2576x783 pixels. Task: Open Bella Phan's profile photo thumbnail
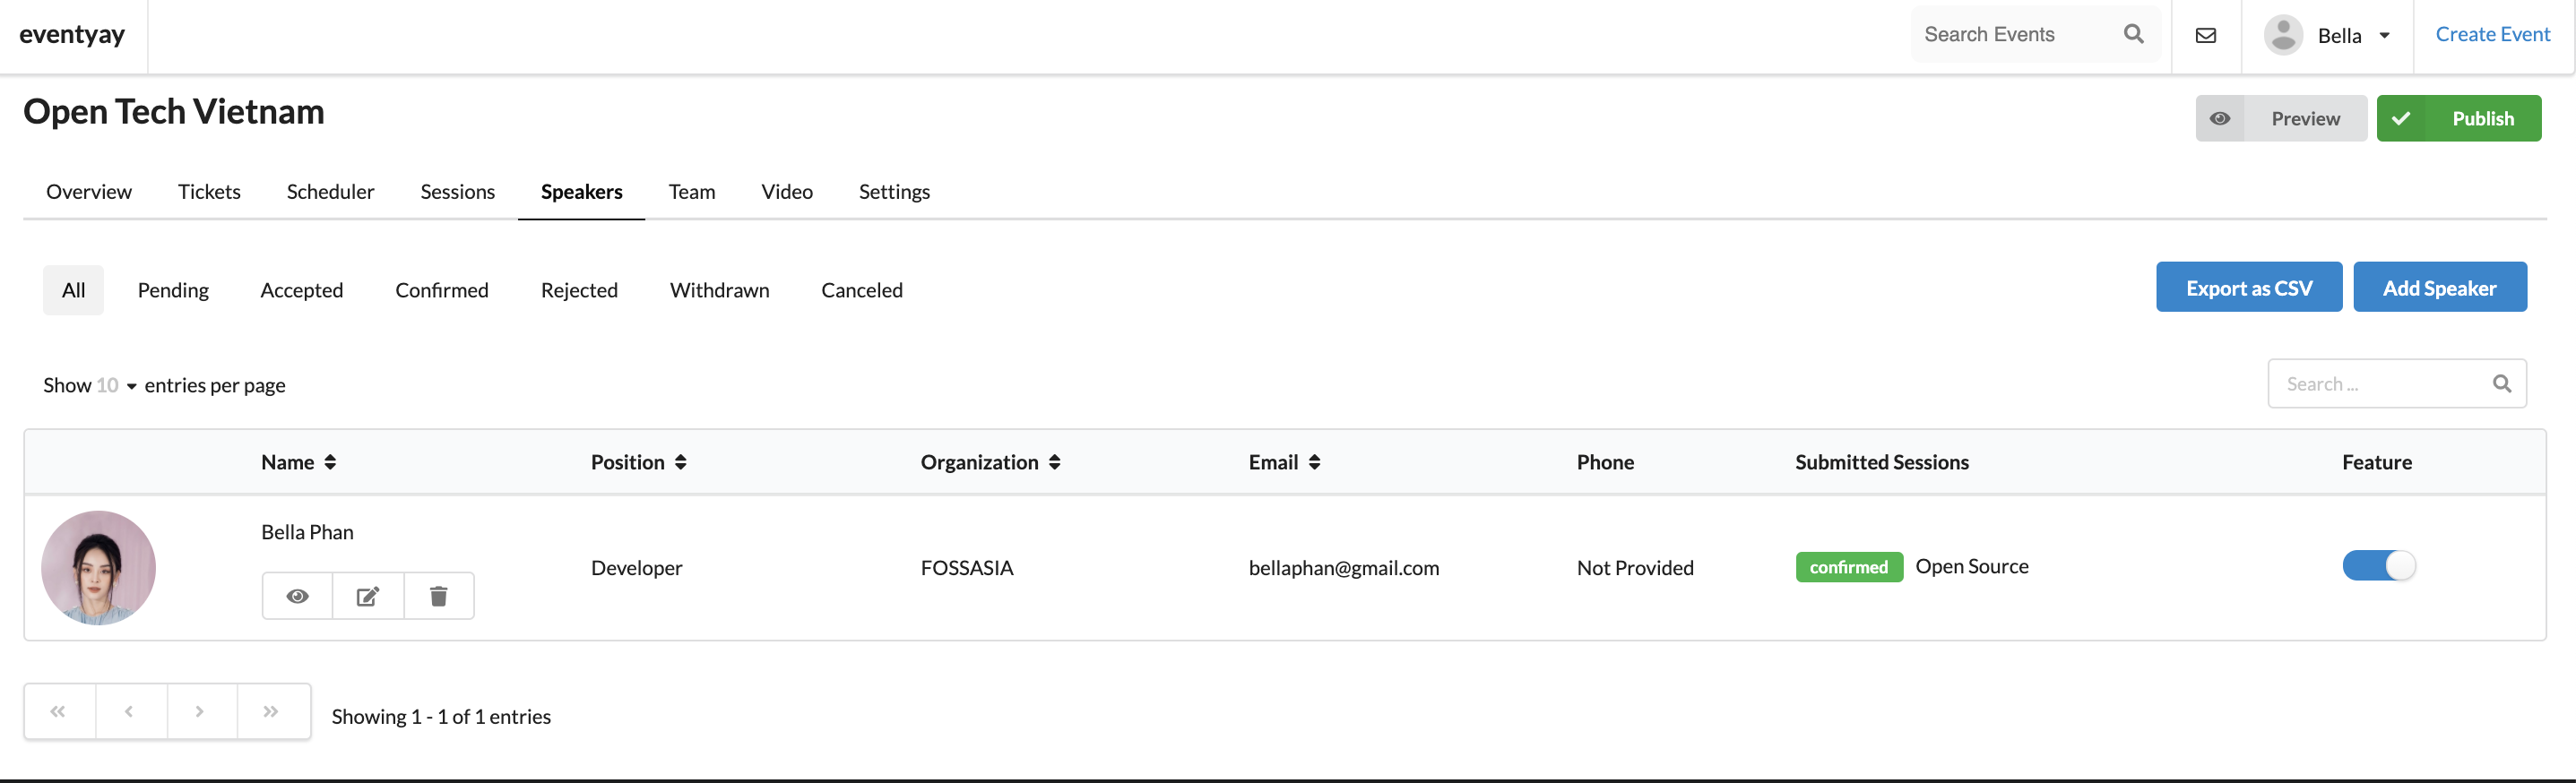[98, 568]
